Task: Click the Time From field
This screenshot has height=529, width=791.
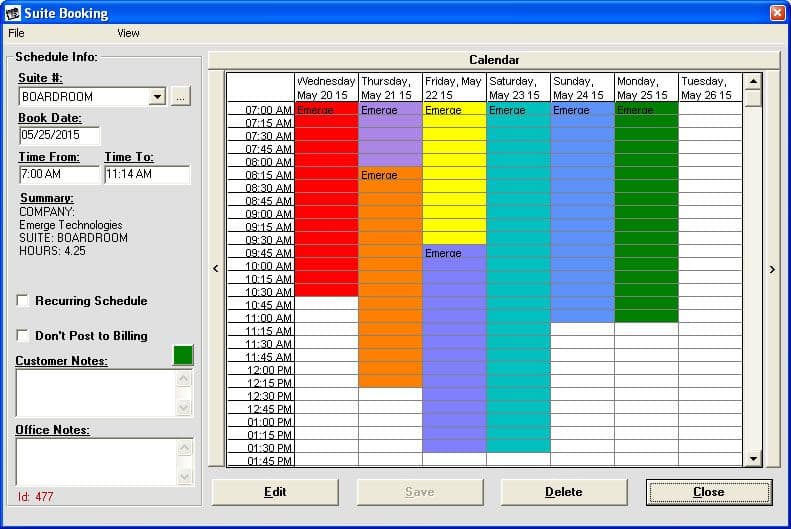Action: [60, 174]
